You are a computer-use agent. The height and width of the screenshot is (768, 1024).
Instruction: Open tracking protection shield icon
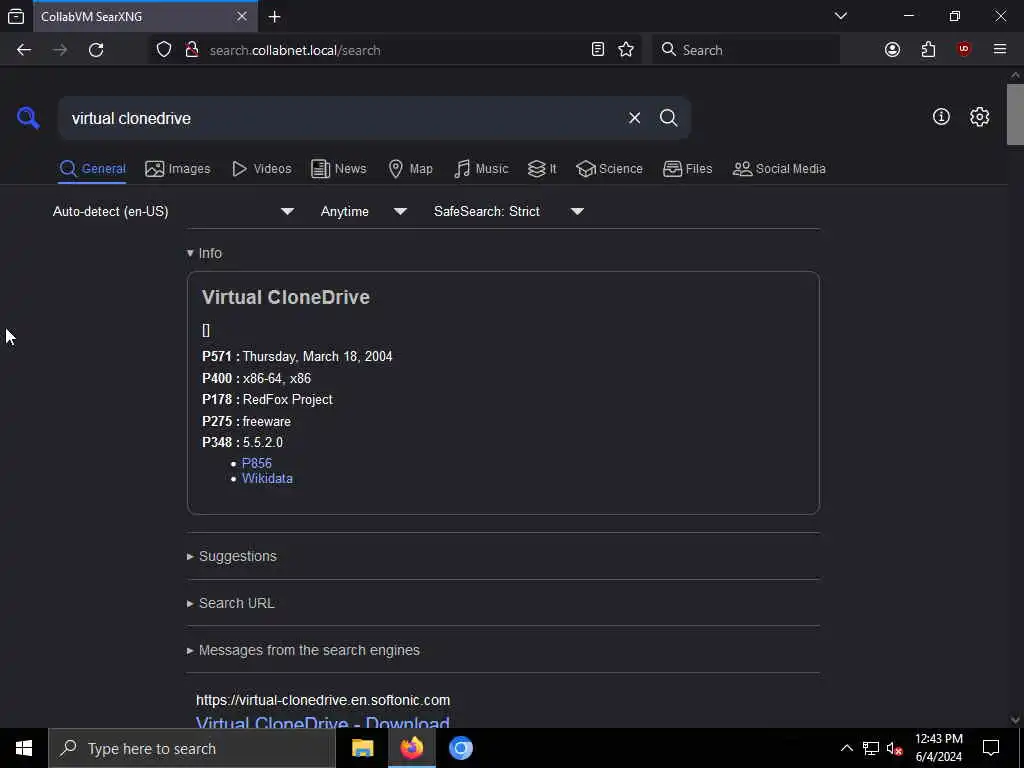[164, 50]
